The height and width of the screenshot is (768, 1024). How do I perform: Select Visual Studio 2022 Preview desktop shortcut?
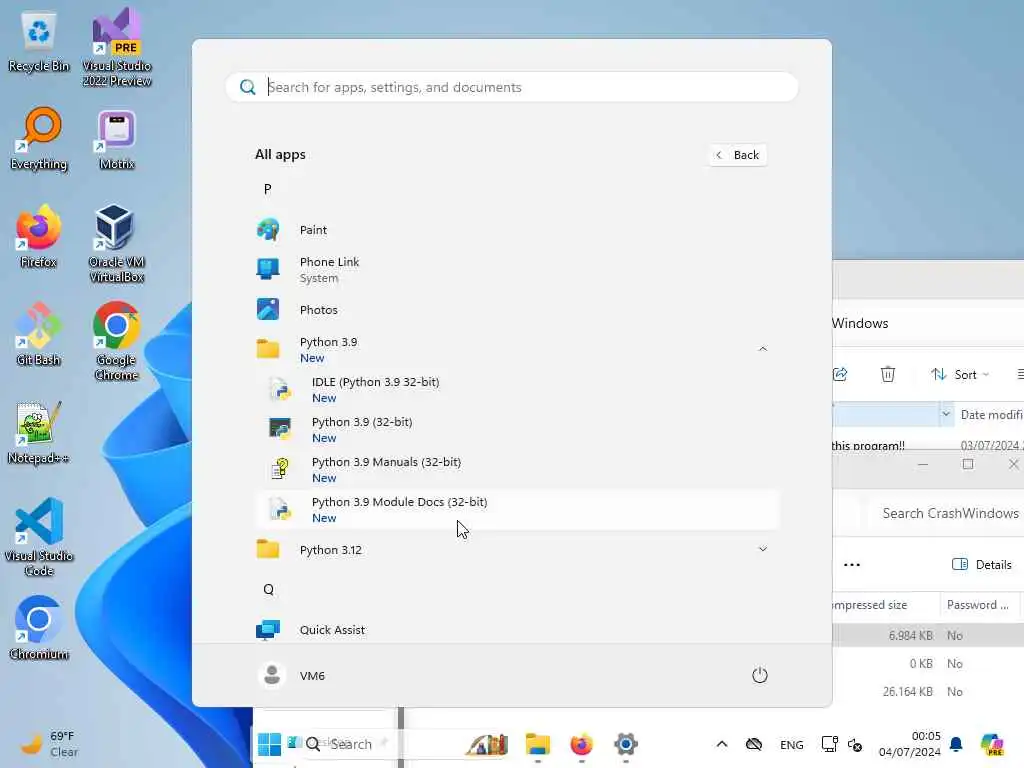pos(117,47)
